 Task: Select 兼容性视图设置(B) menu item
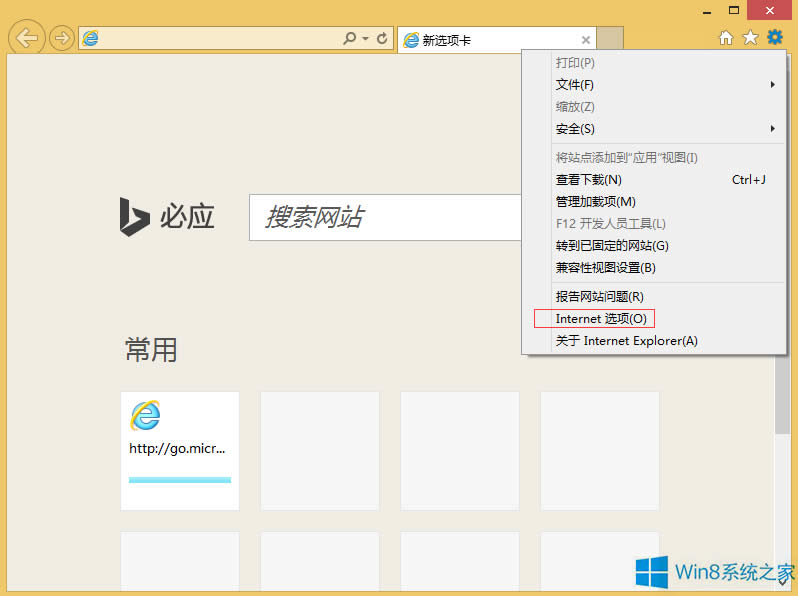(605, 268)
